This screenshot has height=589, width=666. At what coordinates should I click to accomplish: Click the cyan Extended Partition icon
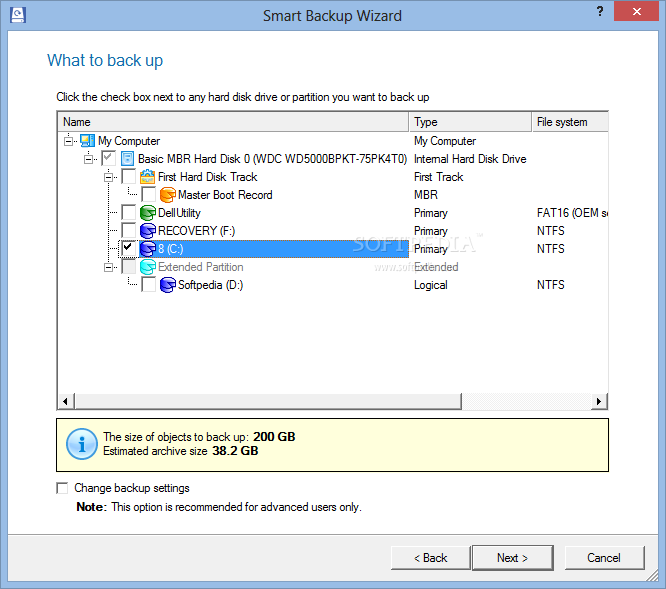(147, 267)
